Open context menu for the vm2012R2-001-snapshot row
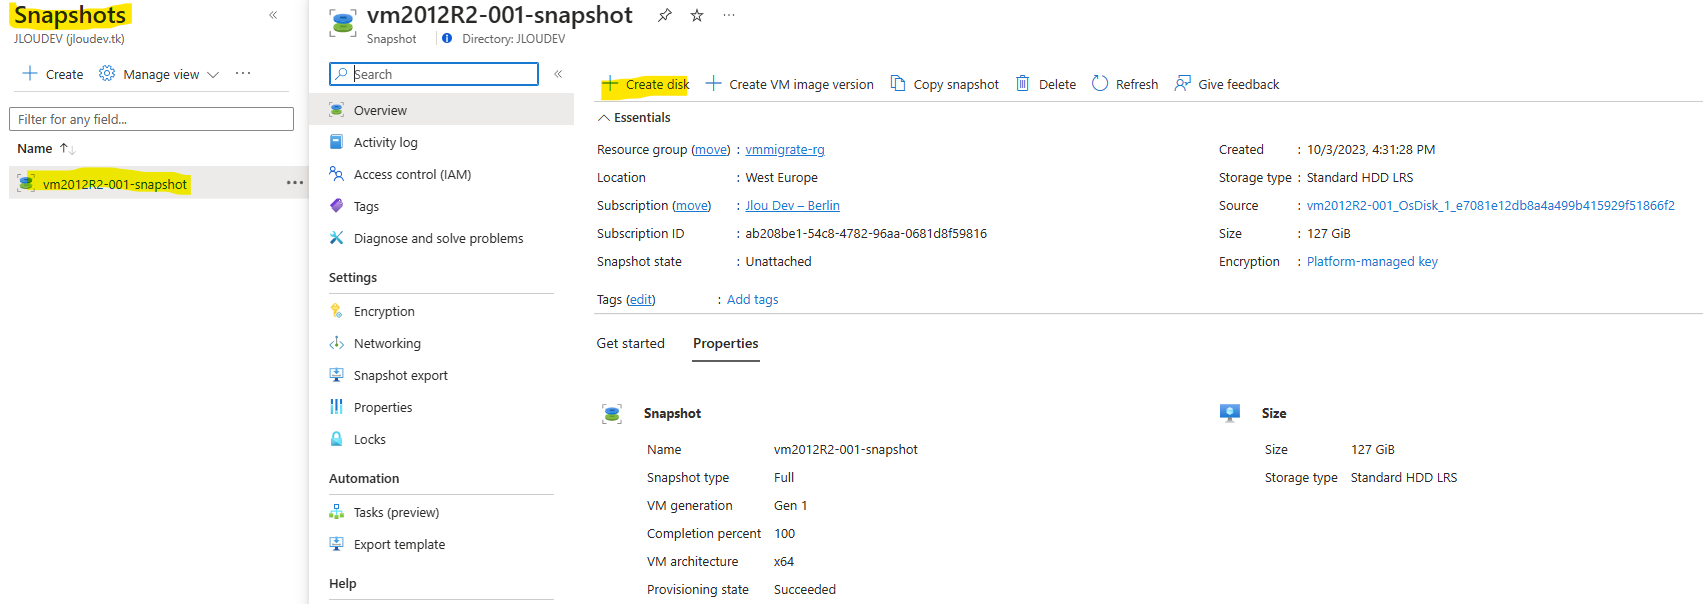 tap(295, 183)
